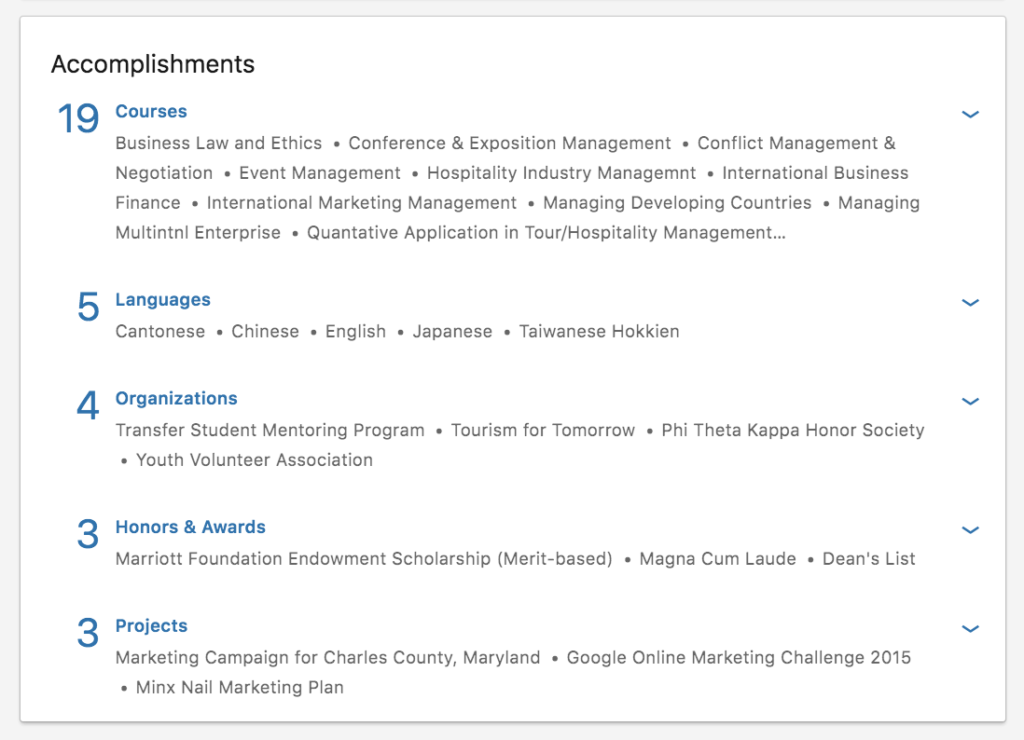Click the Business Law and Ethics course
Screen dimensions: 1024x740
218,143
